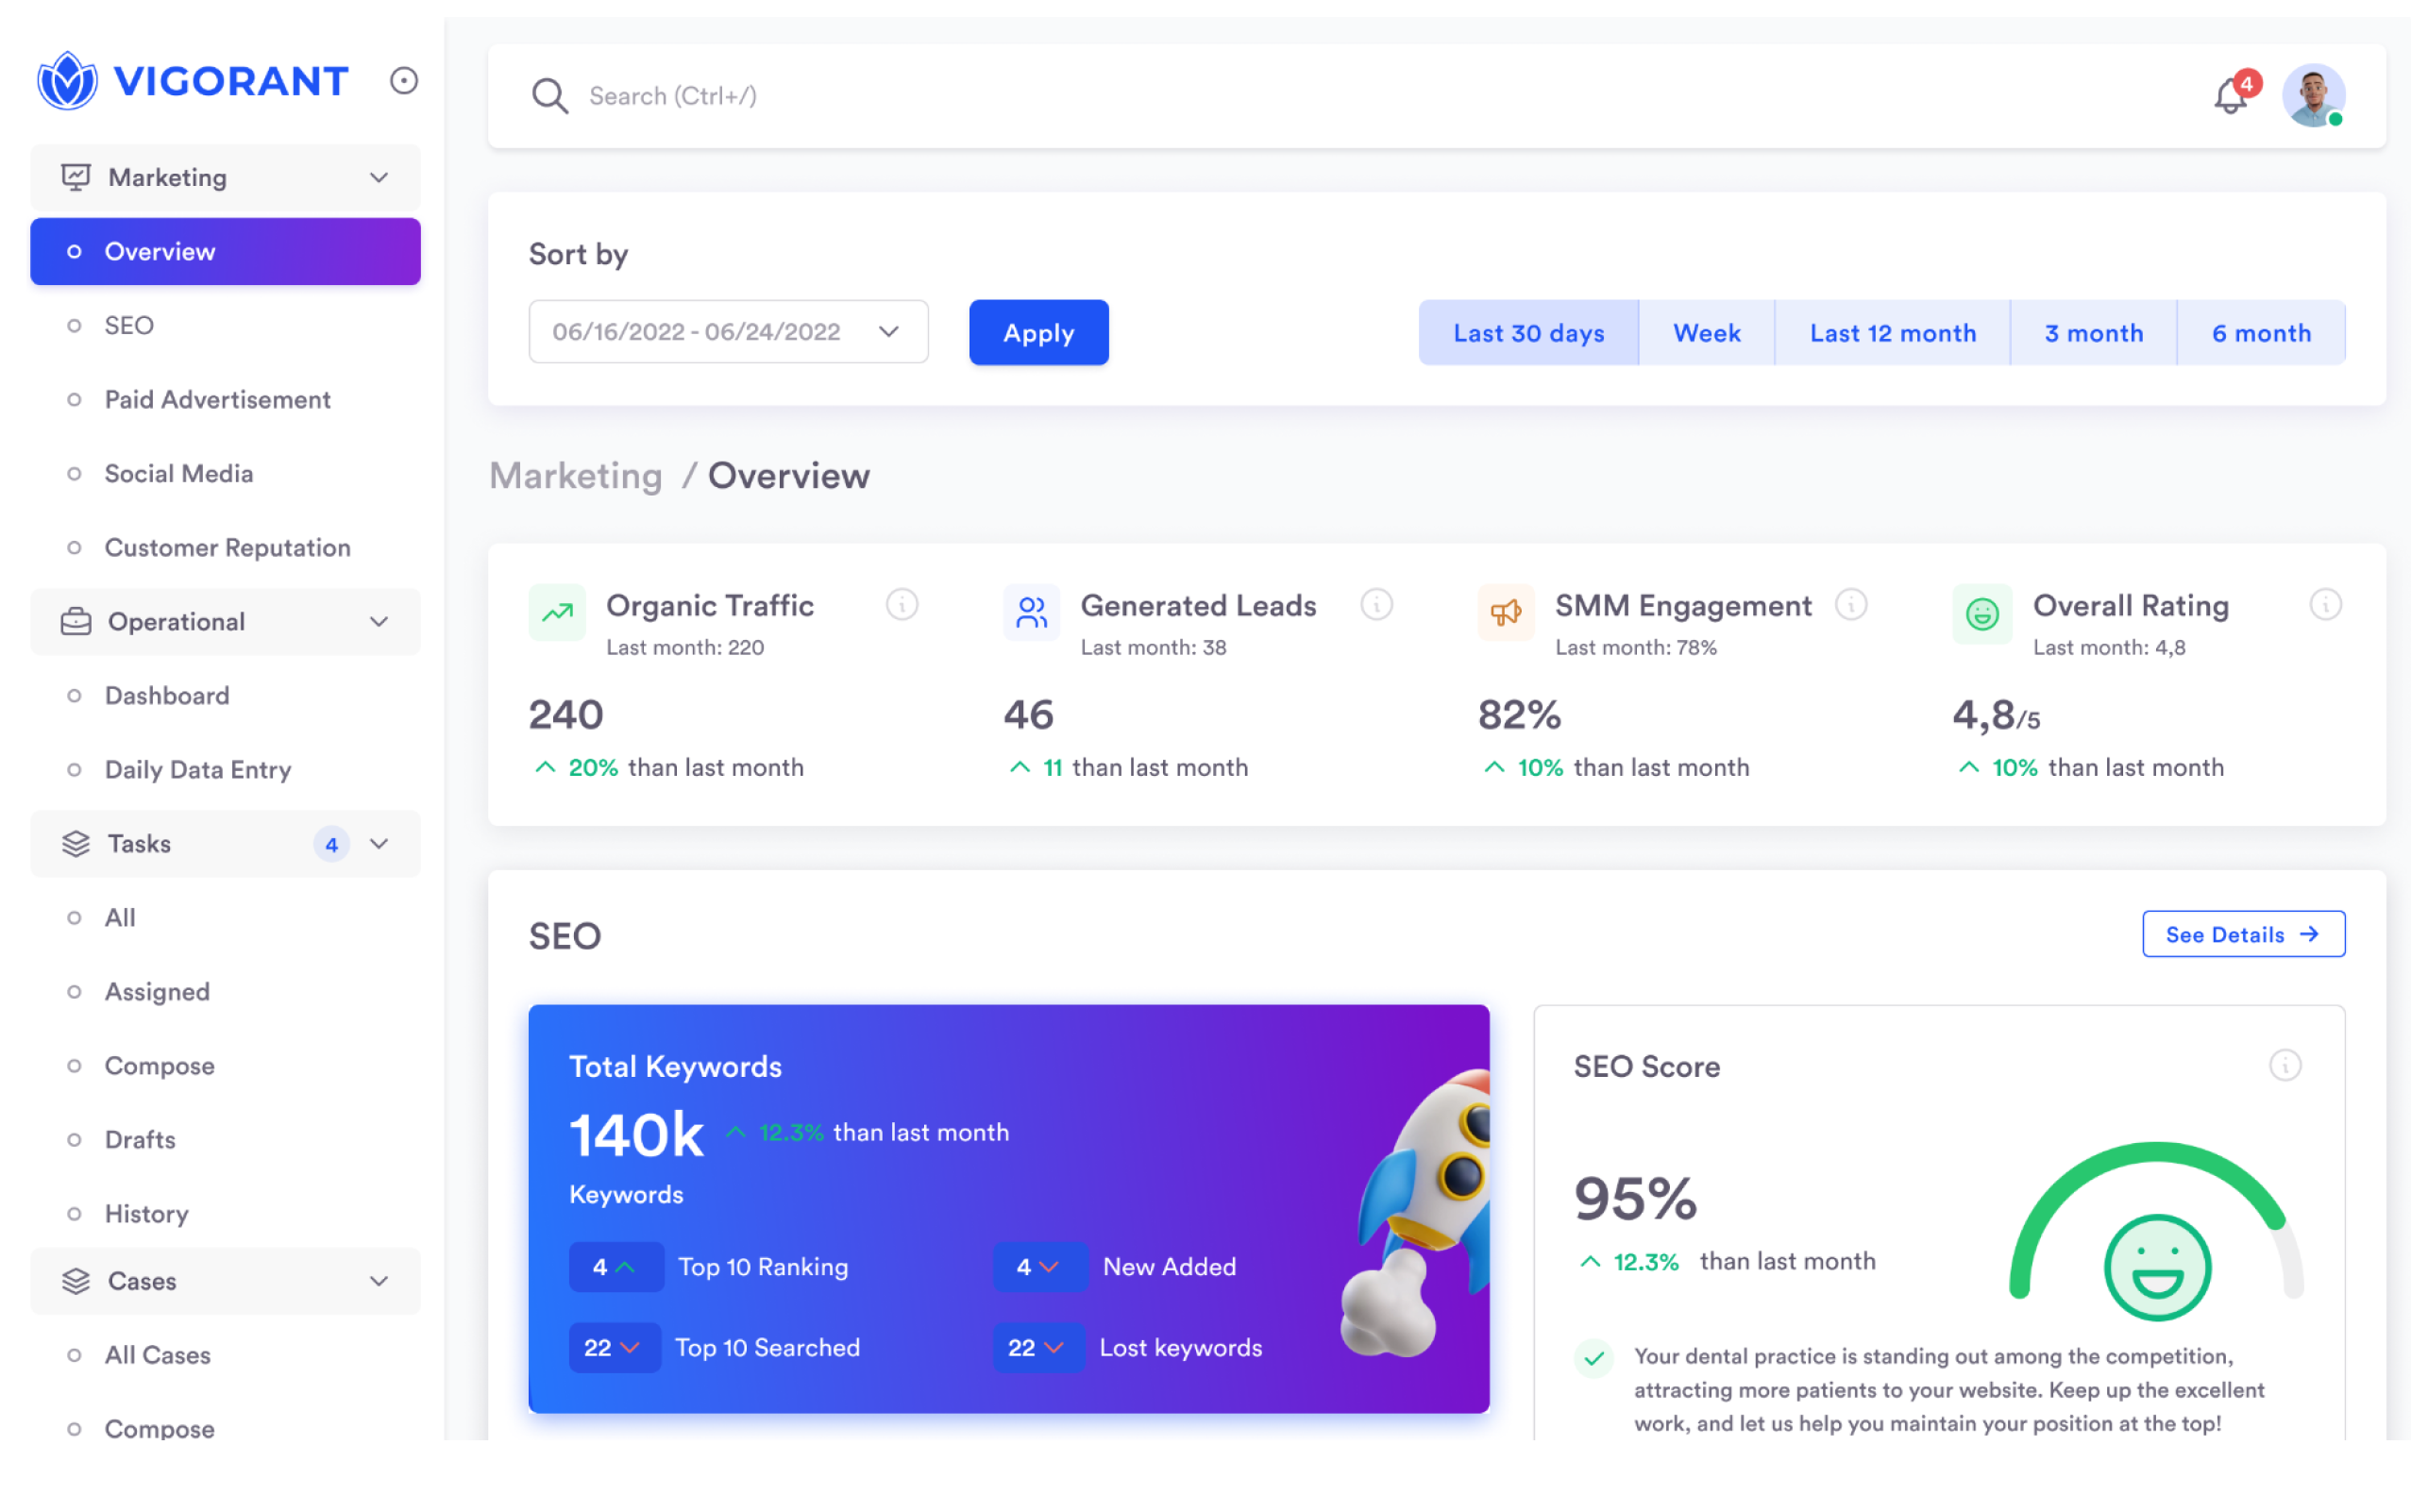
Task: Open the date range dropdown
Action: click(728, 332)
